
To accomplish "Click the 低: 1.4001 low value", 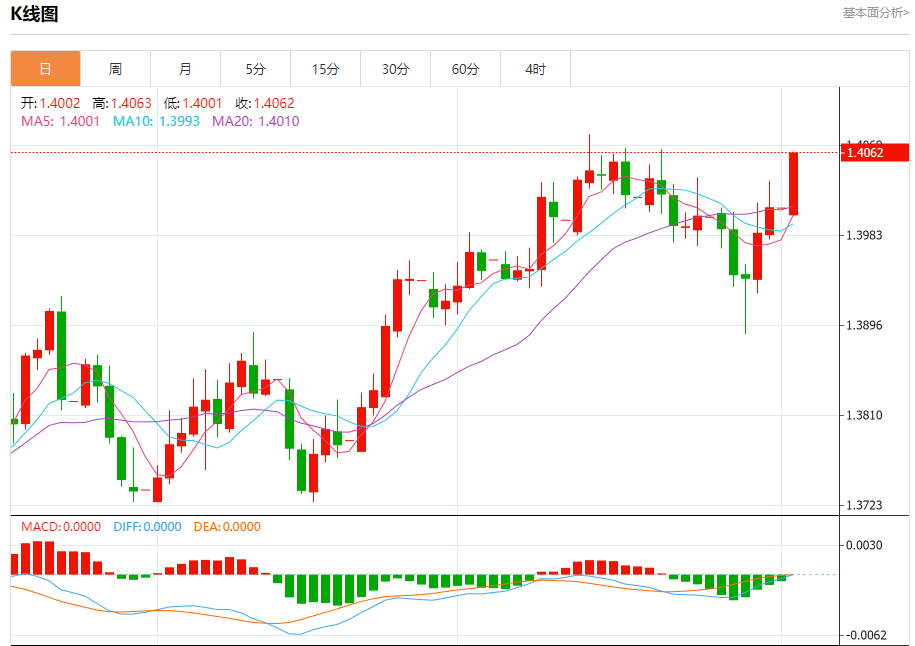I will click(x=193, y=103).
